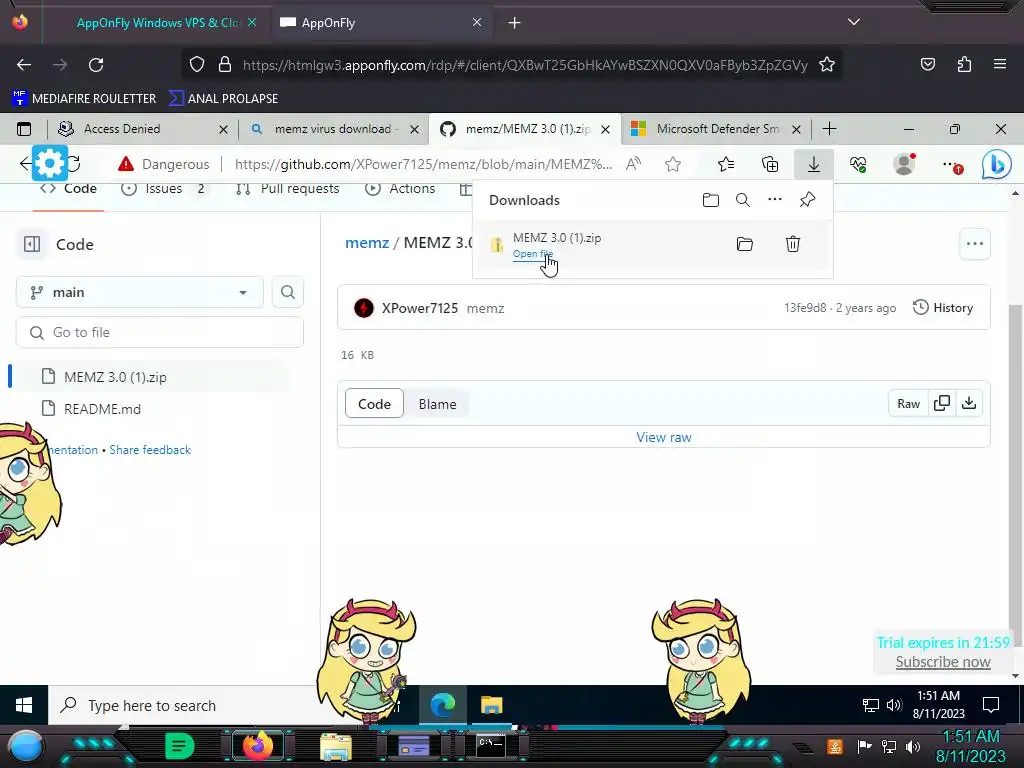The image size is (1024, 768).
Task: Open browser essentials heart icon
Action: [x=858, y=165]
